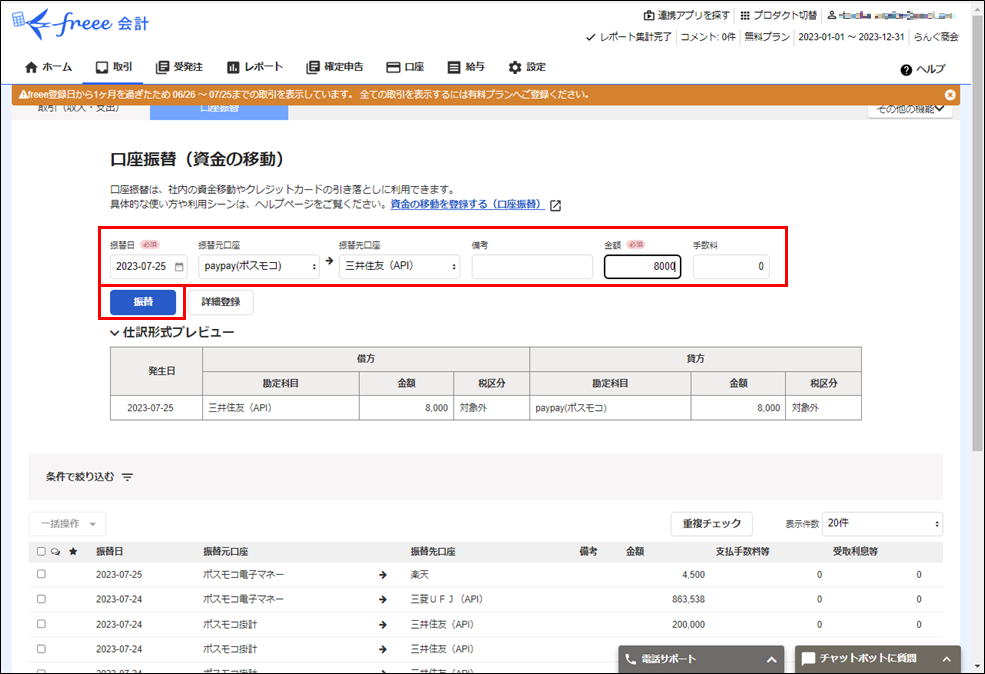Screen dimensions: 985x674
Task: Close the orange warning banner
Action: [950, 95]
